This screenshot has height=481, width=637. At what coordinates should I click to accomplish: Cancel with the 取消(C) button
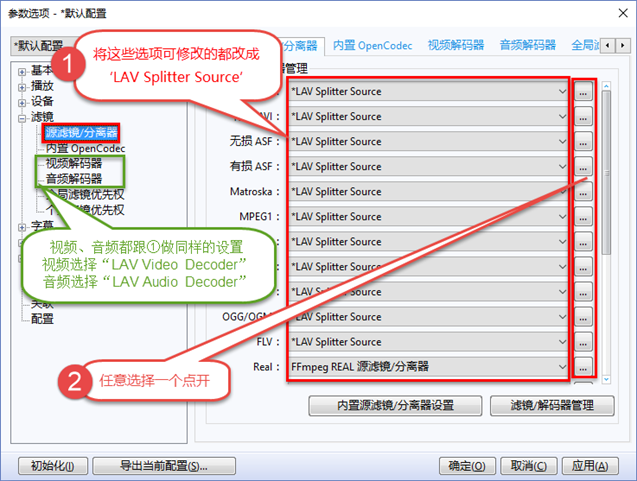(529, 466)
